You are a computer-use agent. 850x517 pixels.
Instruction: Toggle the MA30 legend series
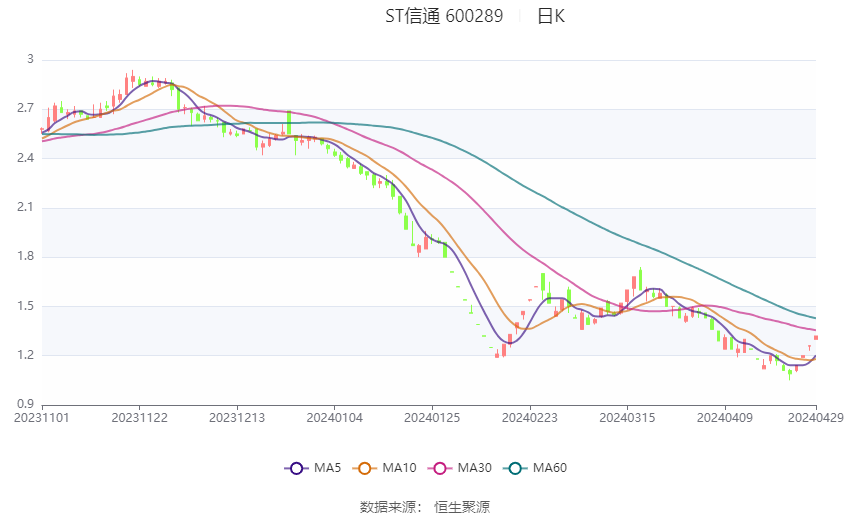click(460, 468)
